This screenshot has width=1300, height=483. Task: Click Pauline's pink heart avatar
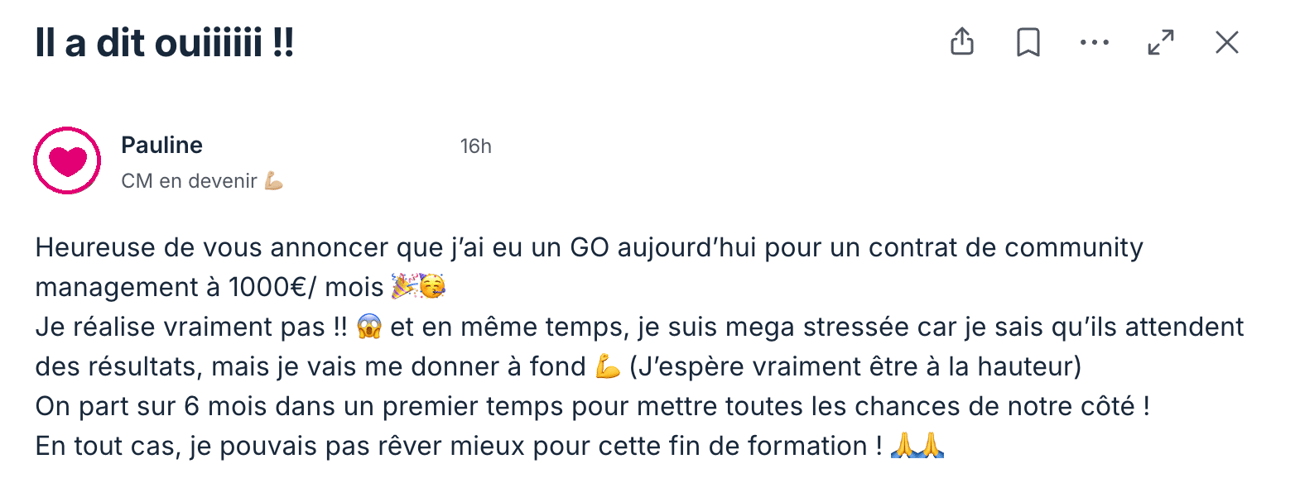coord(67,160)
